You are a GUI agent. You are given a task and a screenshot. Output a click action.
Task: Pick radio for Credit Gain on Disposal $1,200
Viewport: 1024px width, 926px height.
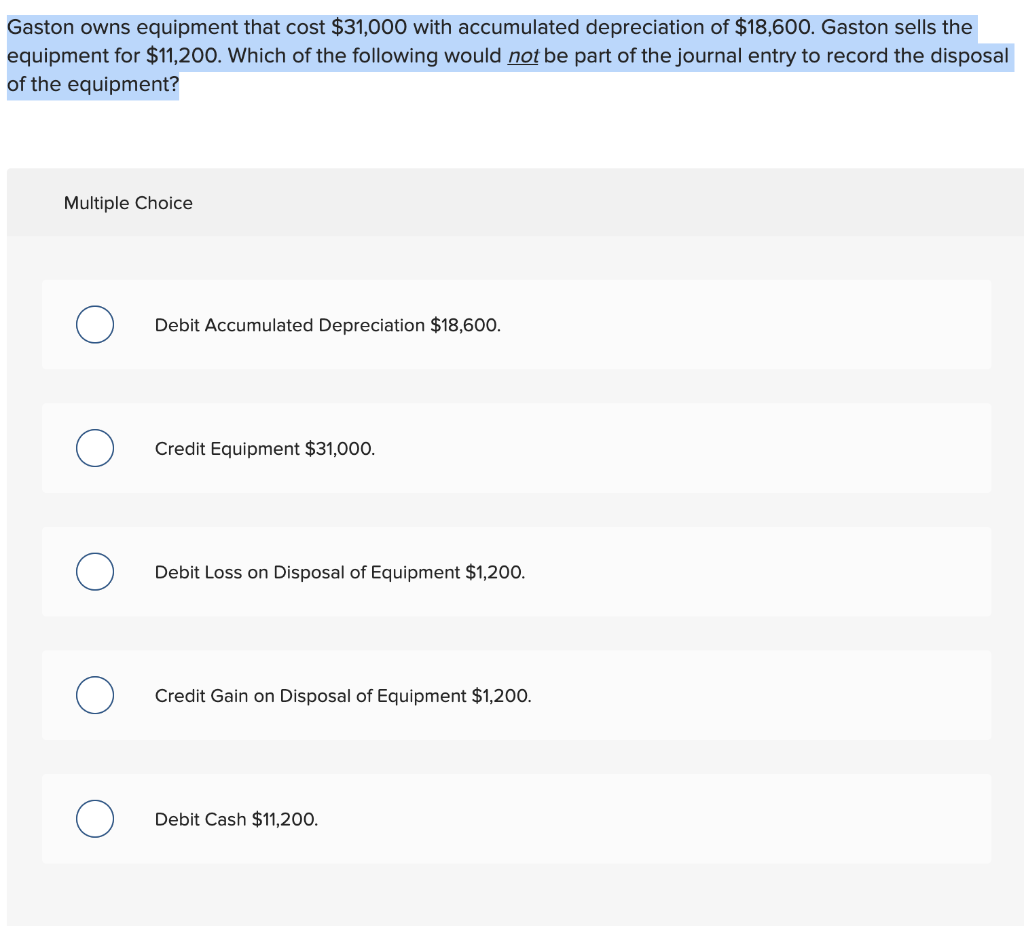click(x=95, y=695)
